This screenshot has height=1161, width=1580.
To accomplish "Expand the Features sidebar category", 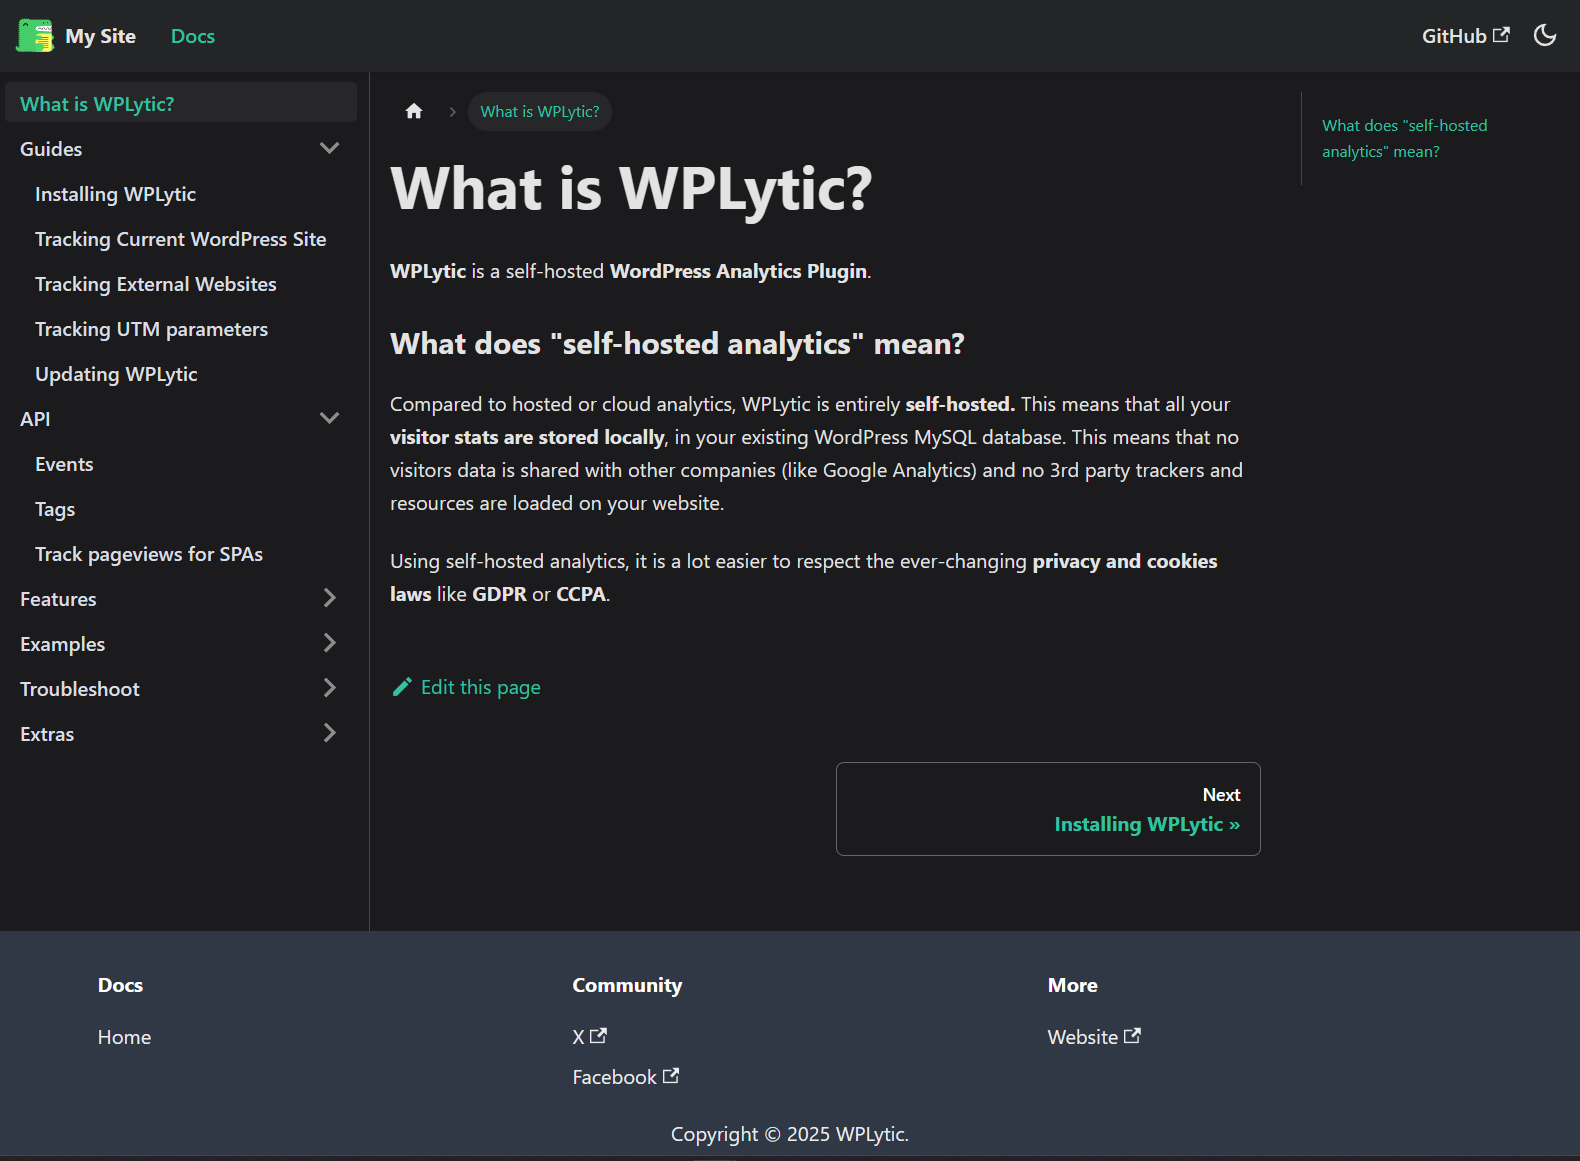I will [x=329, y=598].
